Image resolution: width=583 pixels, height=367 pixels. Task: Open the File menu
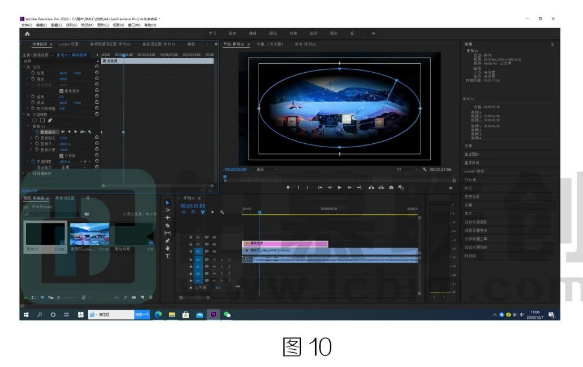click(x=26, y=25)
